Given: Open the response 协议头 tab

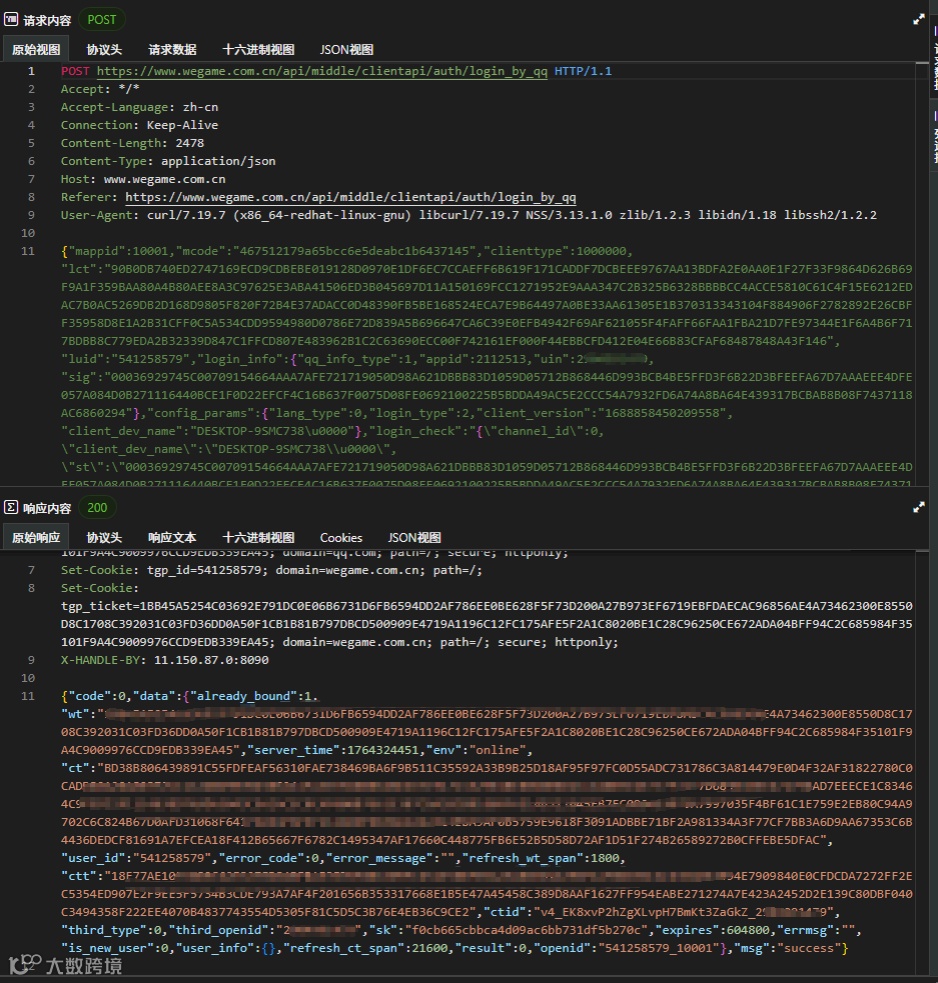Looking at the screenshot, I should pyautogui.click(x=104, y=537).
